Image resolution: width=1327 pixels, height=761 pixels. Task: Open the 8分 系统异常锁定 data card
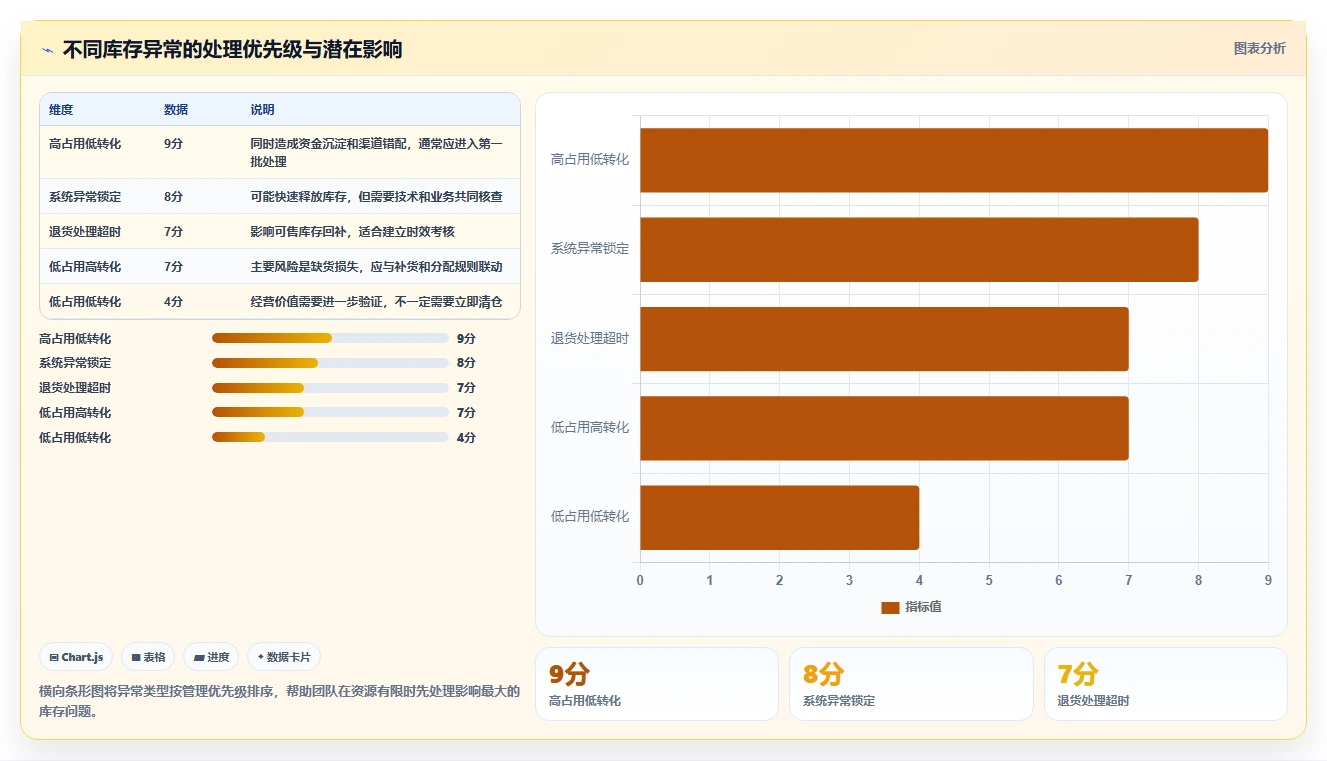(x=911, y=684)
